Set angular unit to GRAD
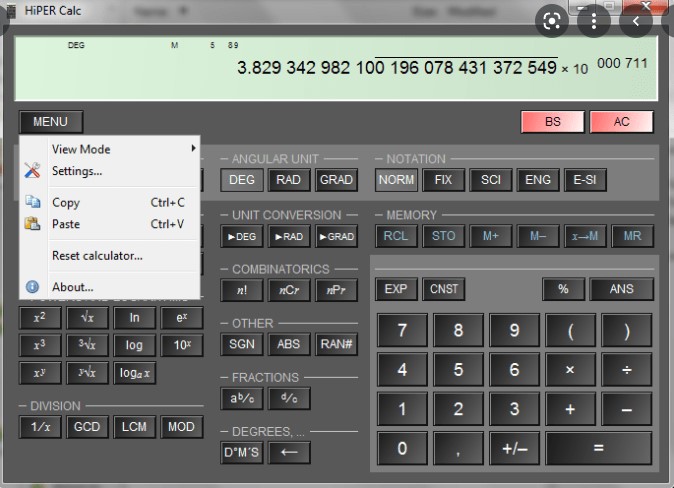Viewport: 674px width, 488px height. 336,180
